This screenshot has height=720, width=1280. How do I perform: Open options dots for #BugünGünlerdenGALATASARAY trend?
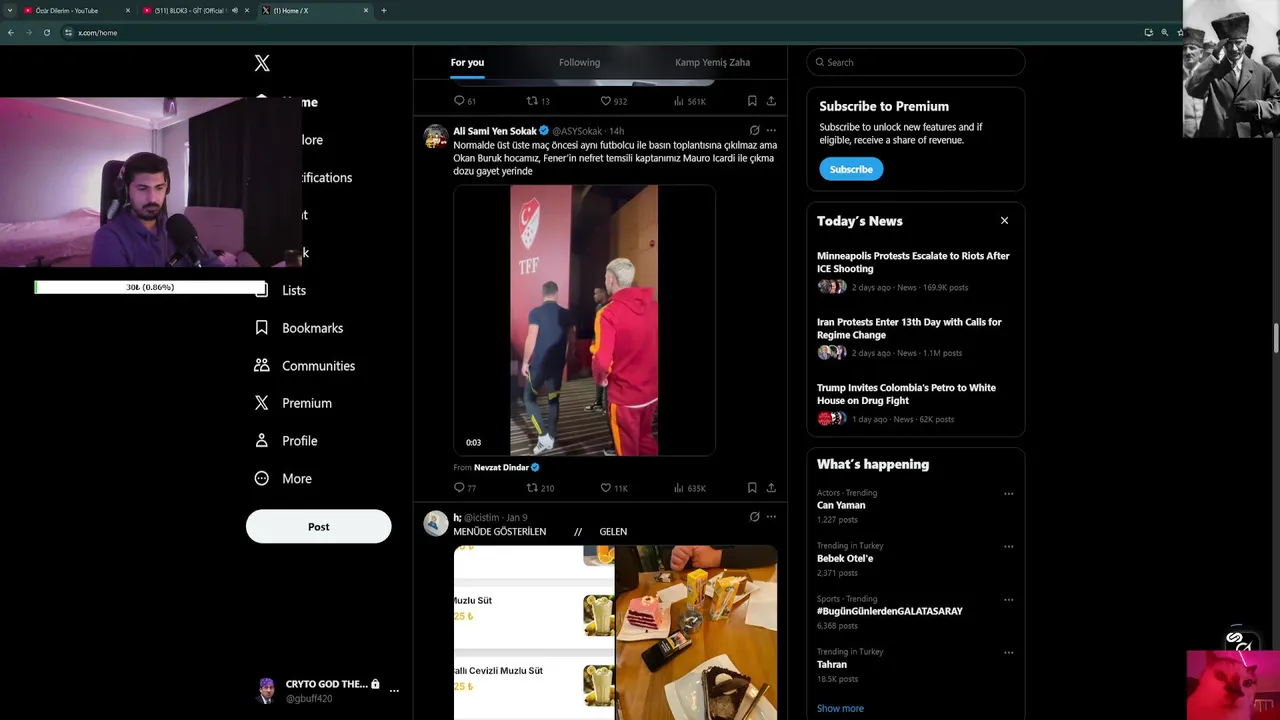coord(1008,600)
